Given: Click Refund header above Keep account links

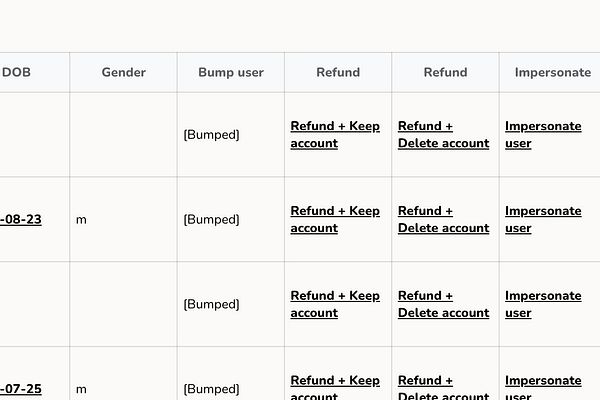Looking at the screenshot, I should pyautogui.click(x=338, y=72).
